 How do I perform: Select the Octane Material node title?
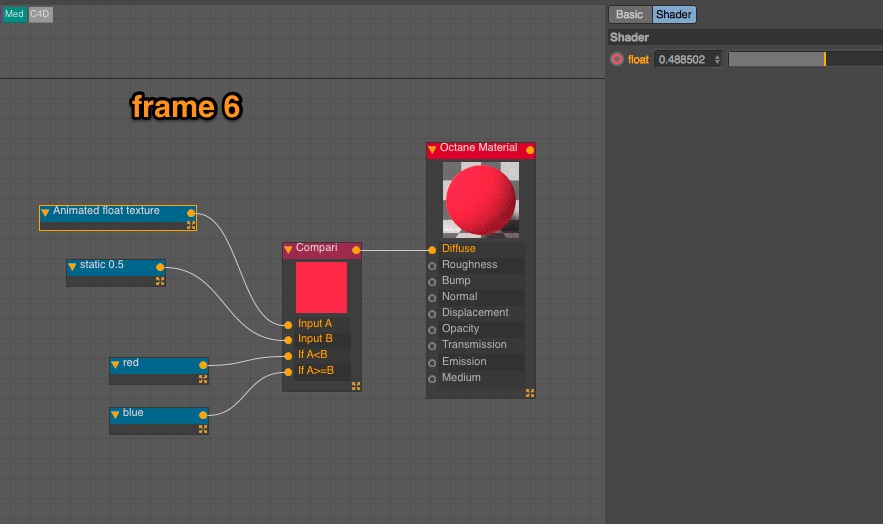(478, 147)
